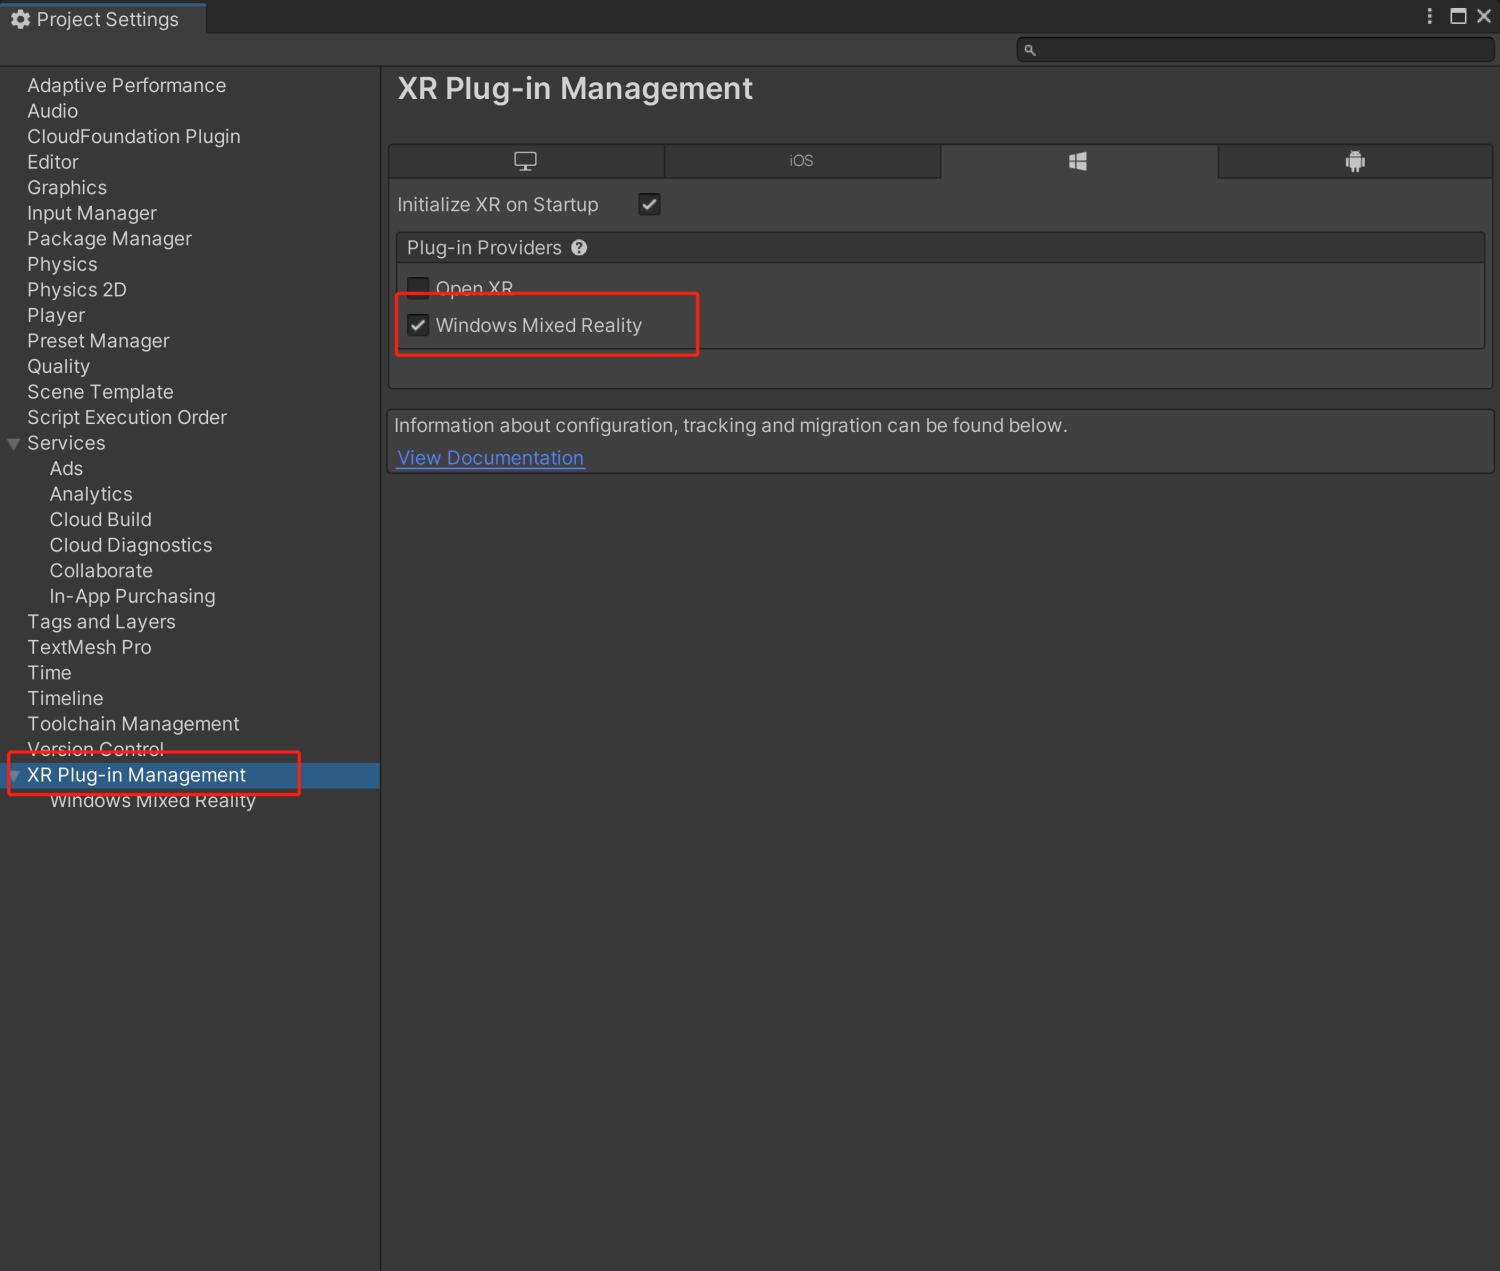Open Editor settings
This screenshot has width=1500, height=1271.
click(x=53, y=162)
